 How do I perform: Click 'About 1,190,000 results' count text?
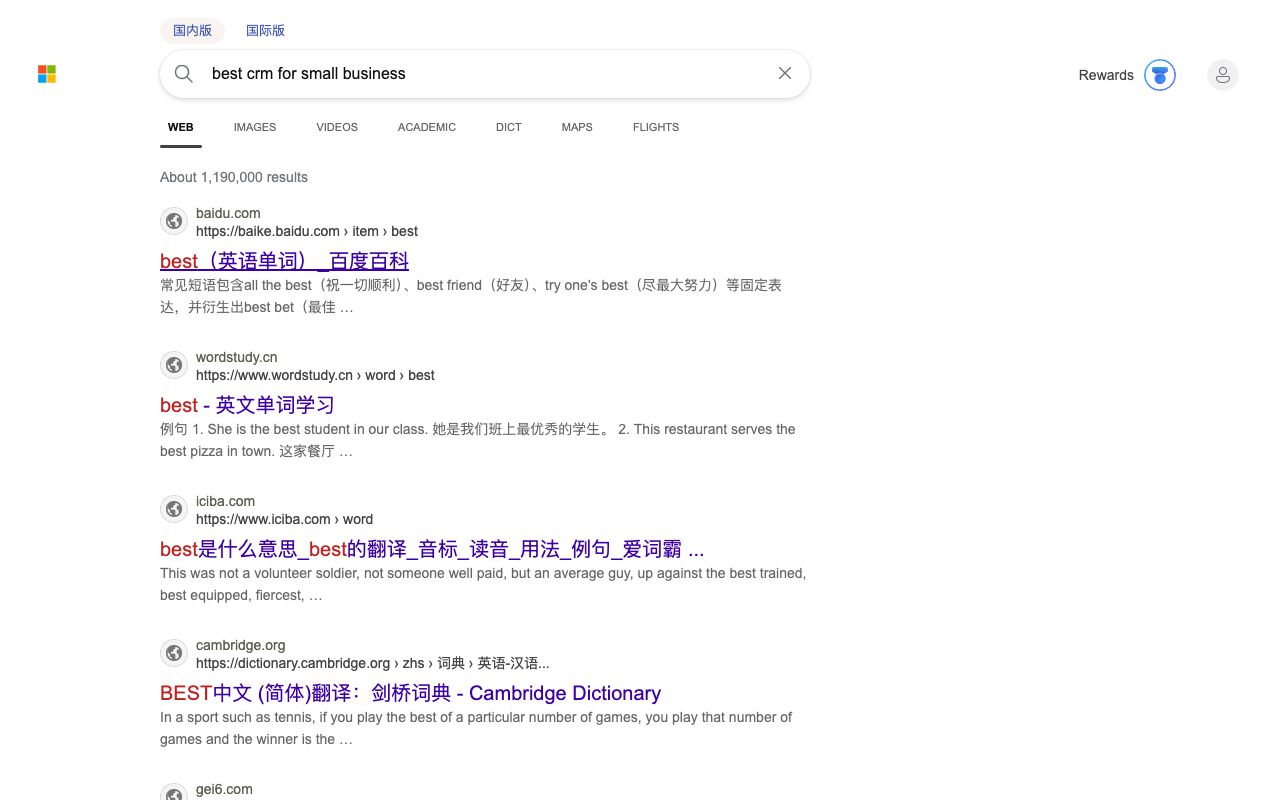[x=234, y=177]
